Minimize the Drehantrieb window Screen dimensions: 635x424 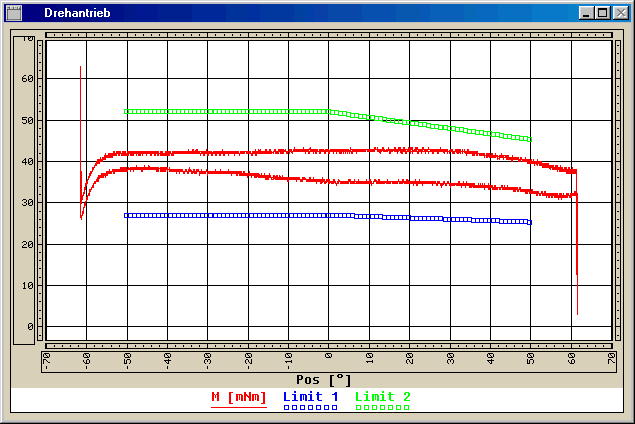[x=586, y=13]
